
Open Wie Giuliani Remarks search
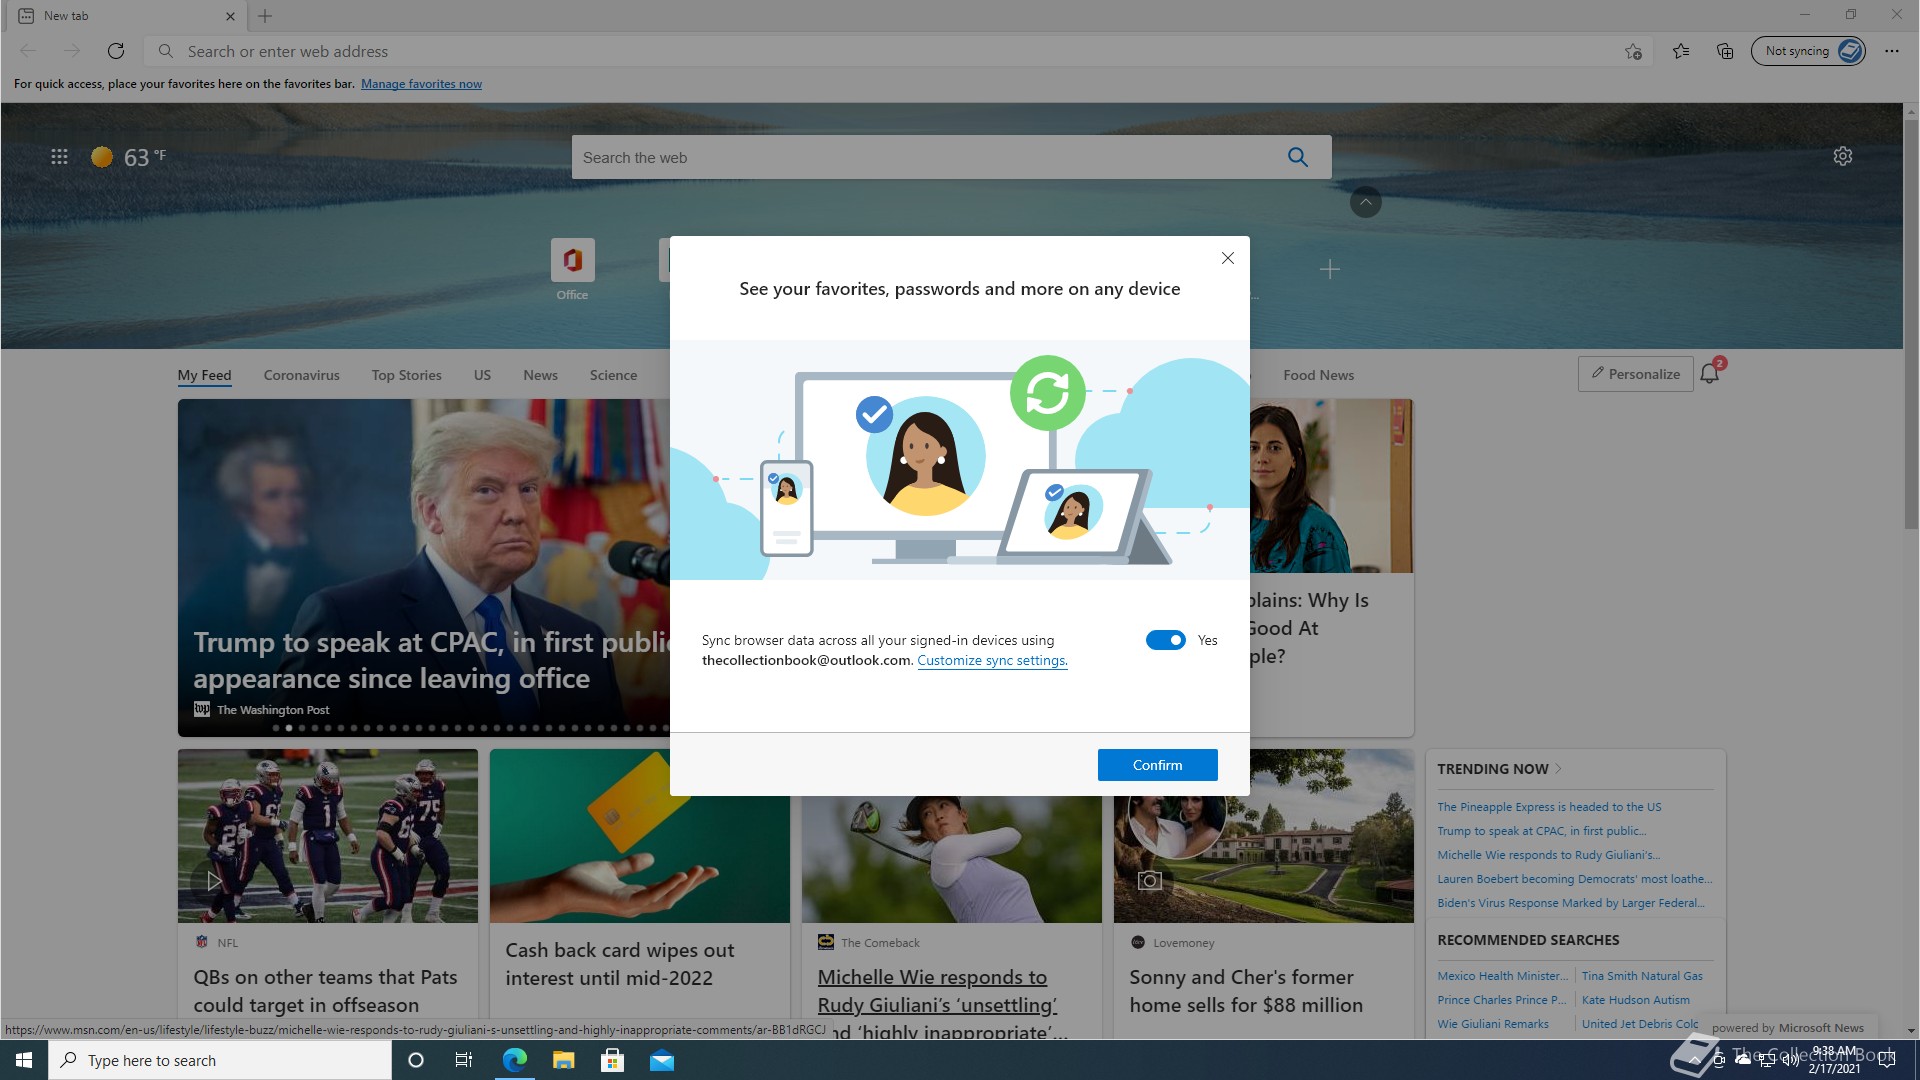[x=1493, y=1024]
